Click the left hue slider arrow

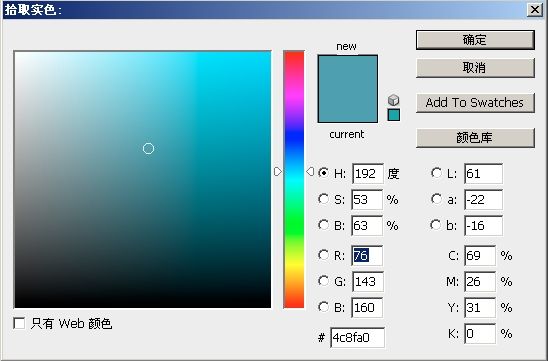click(x=278, y=172)
